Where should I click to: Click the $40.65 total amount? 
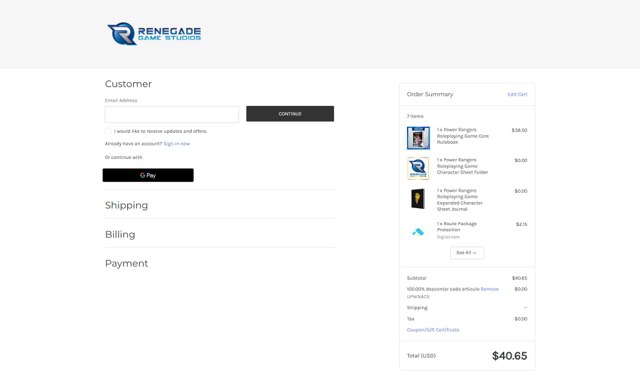tap(509, 356)
